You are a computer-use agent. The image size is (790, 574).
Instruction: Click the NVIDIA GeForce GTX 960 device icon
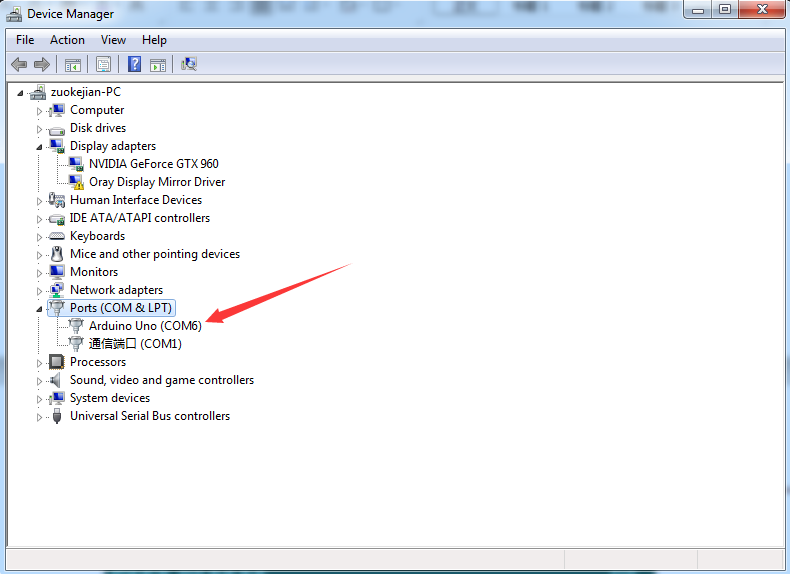(x=76, y=164)
